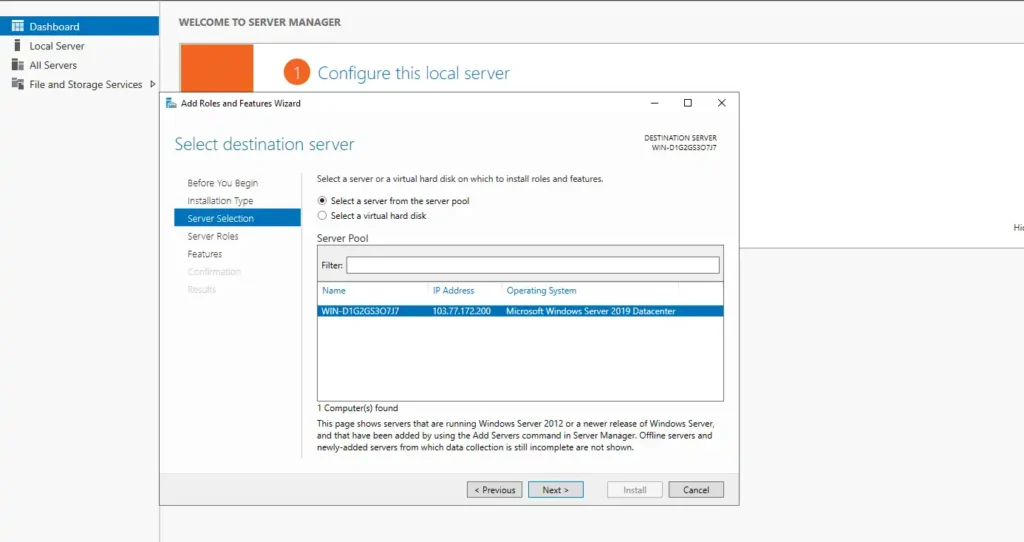
Task: Open Server Selection wizard step
Action: 237,217
